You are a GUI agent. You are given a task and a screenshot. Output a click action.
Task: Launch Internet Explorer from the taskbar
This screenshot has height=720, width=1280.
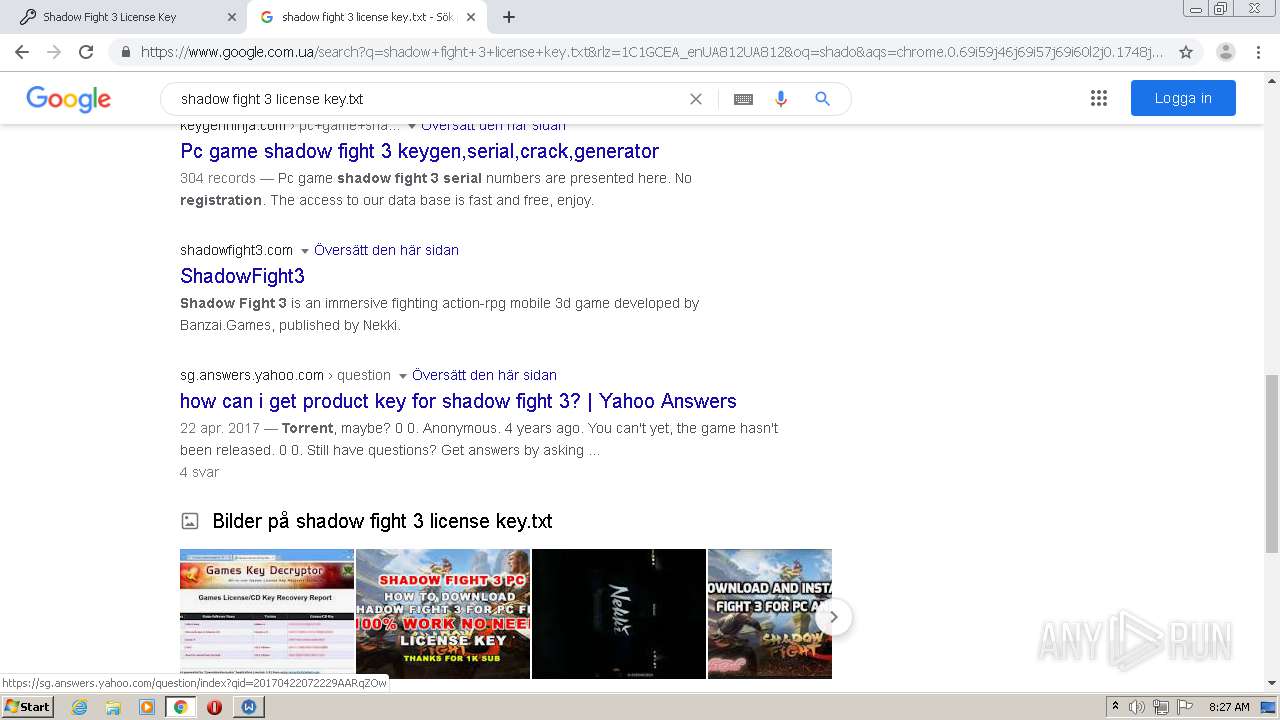point(79,707)
